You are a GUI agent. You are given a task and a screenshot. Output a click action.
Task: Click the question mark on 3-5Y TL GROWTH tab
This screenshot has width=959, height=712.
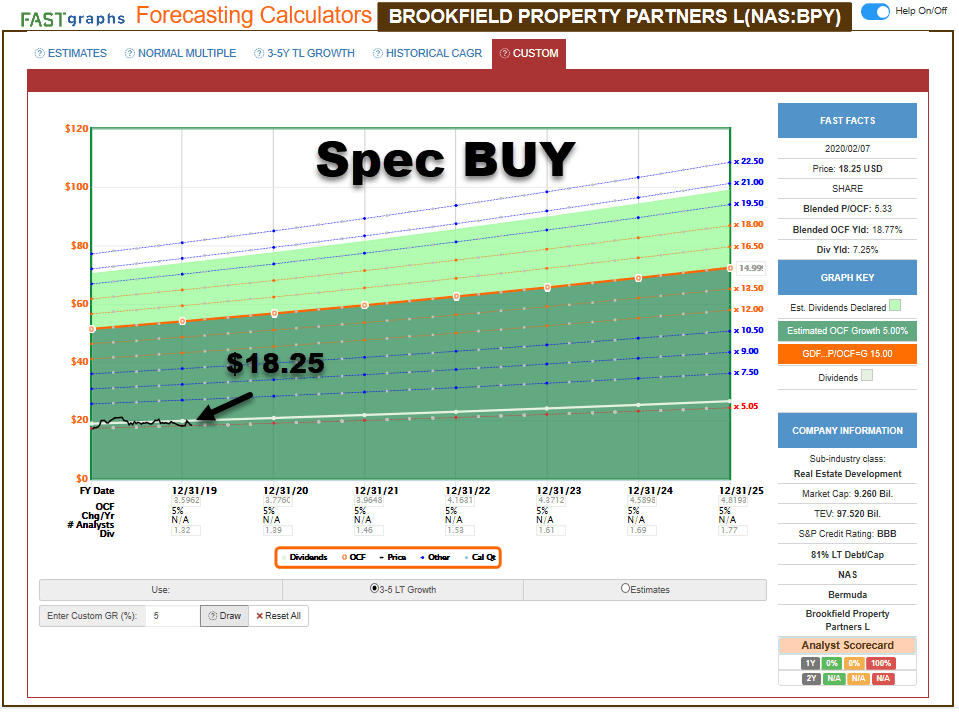(258, 53)
